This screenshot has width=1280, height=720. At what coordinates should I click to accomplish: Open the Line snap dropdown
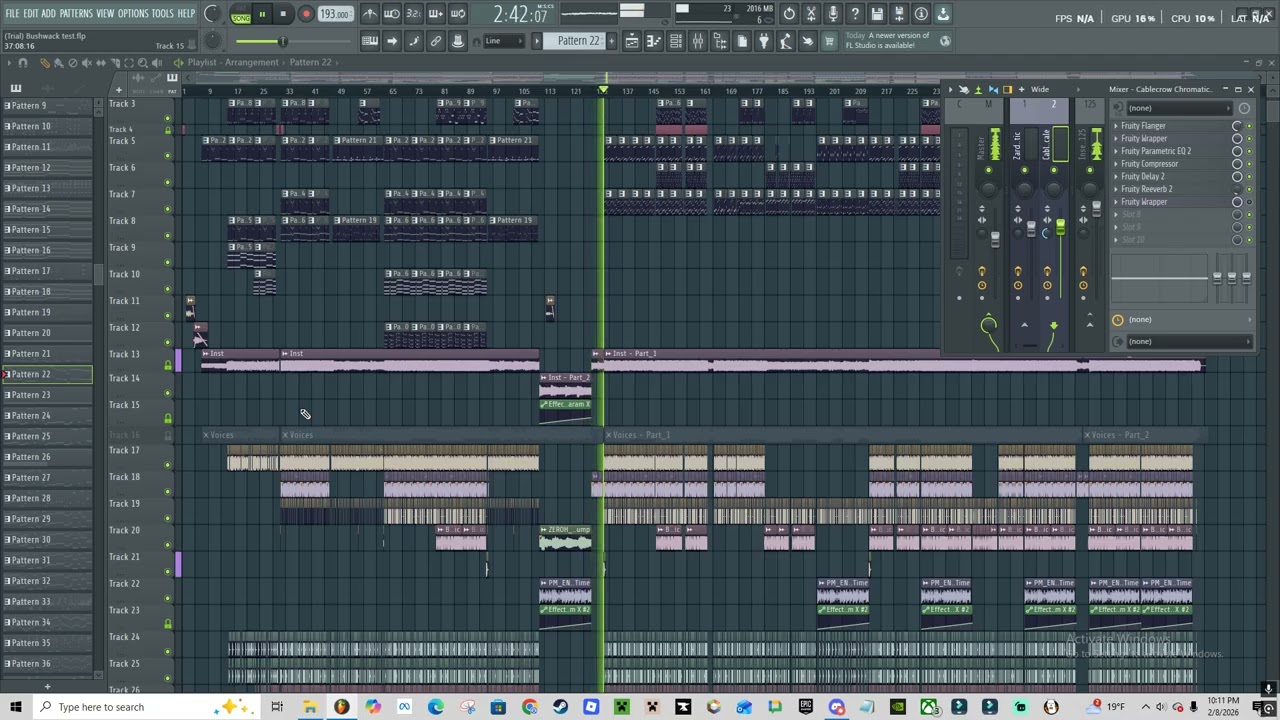[505, 41]
